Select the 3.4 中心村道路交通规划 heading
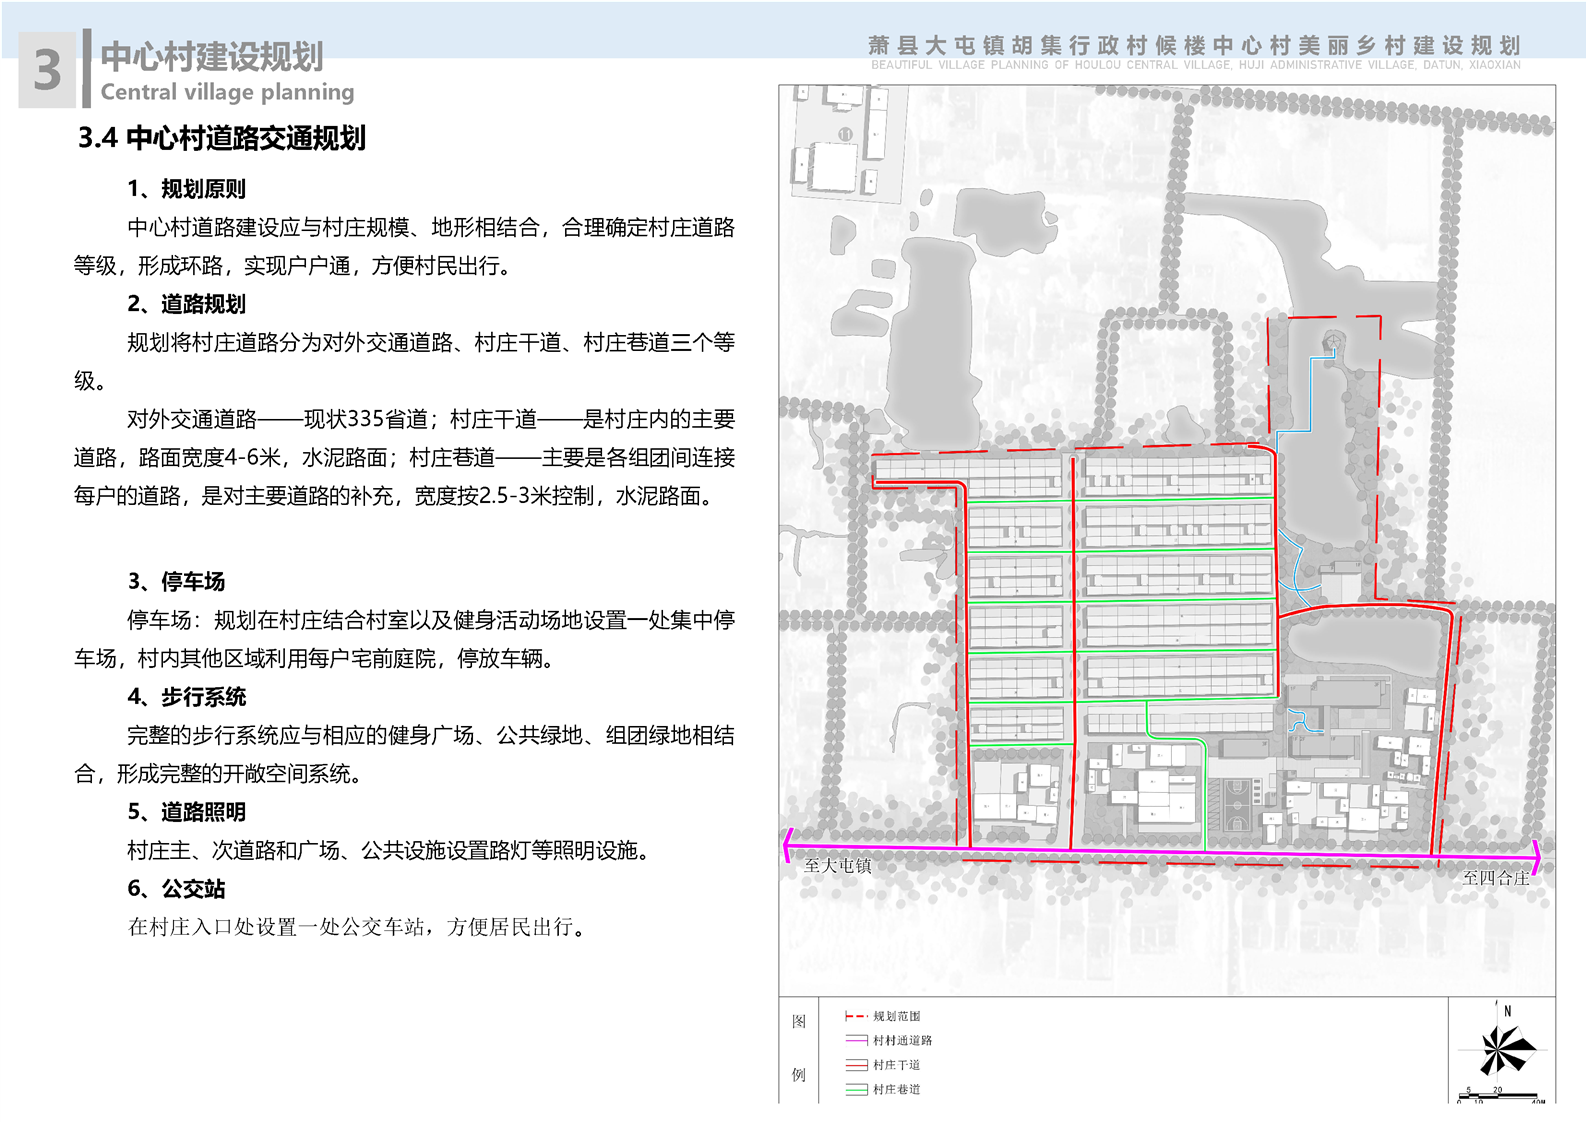The image size is (1587, 1122). [x=222, y=138]
